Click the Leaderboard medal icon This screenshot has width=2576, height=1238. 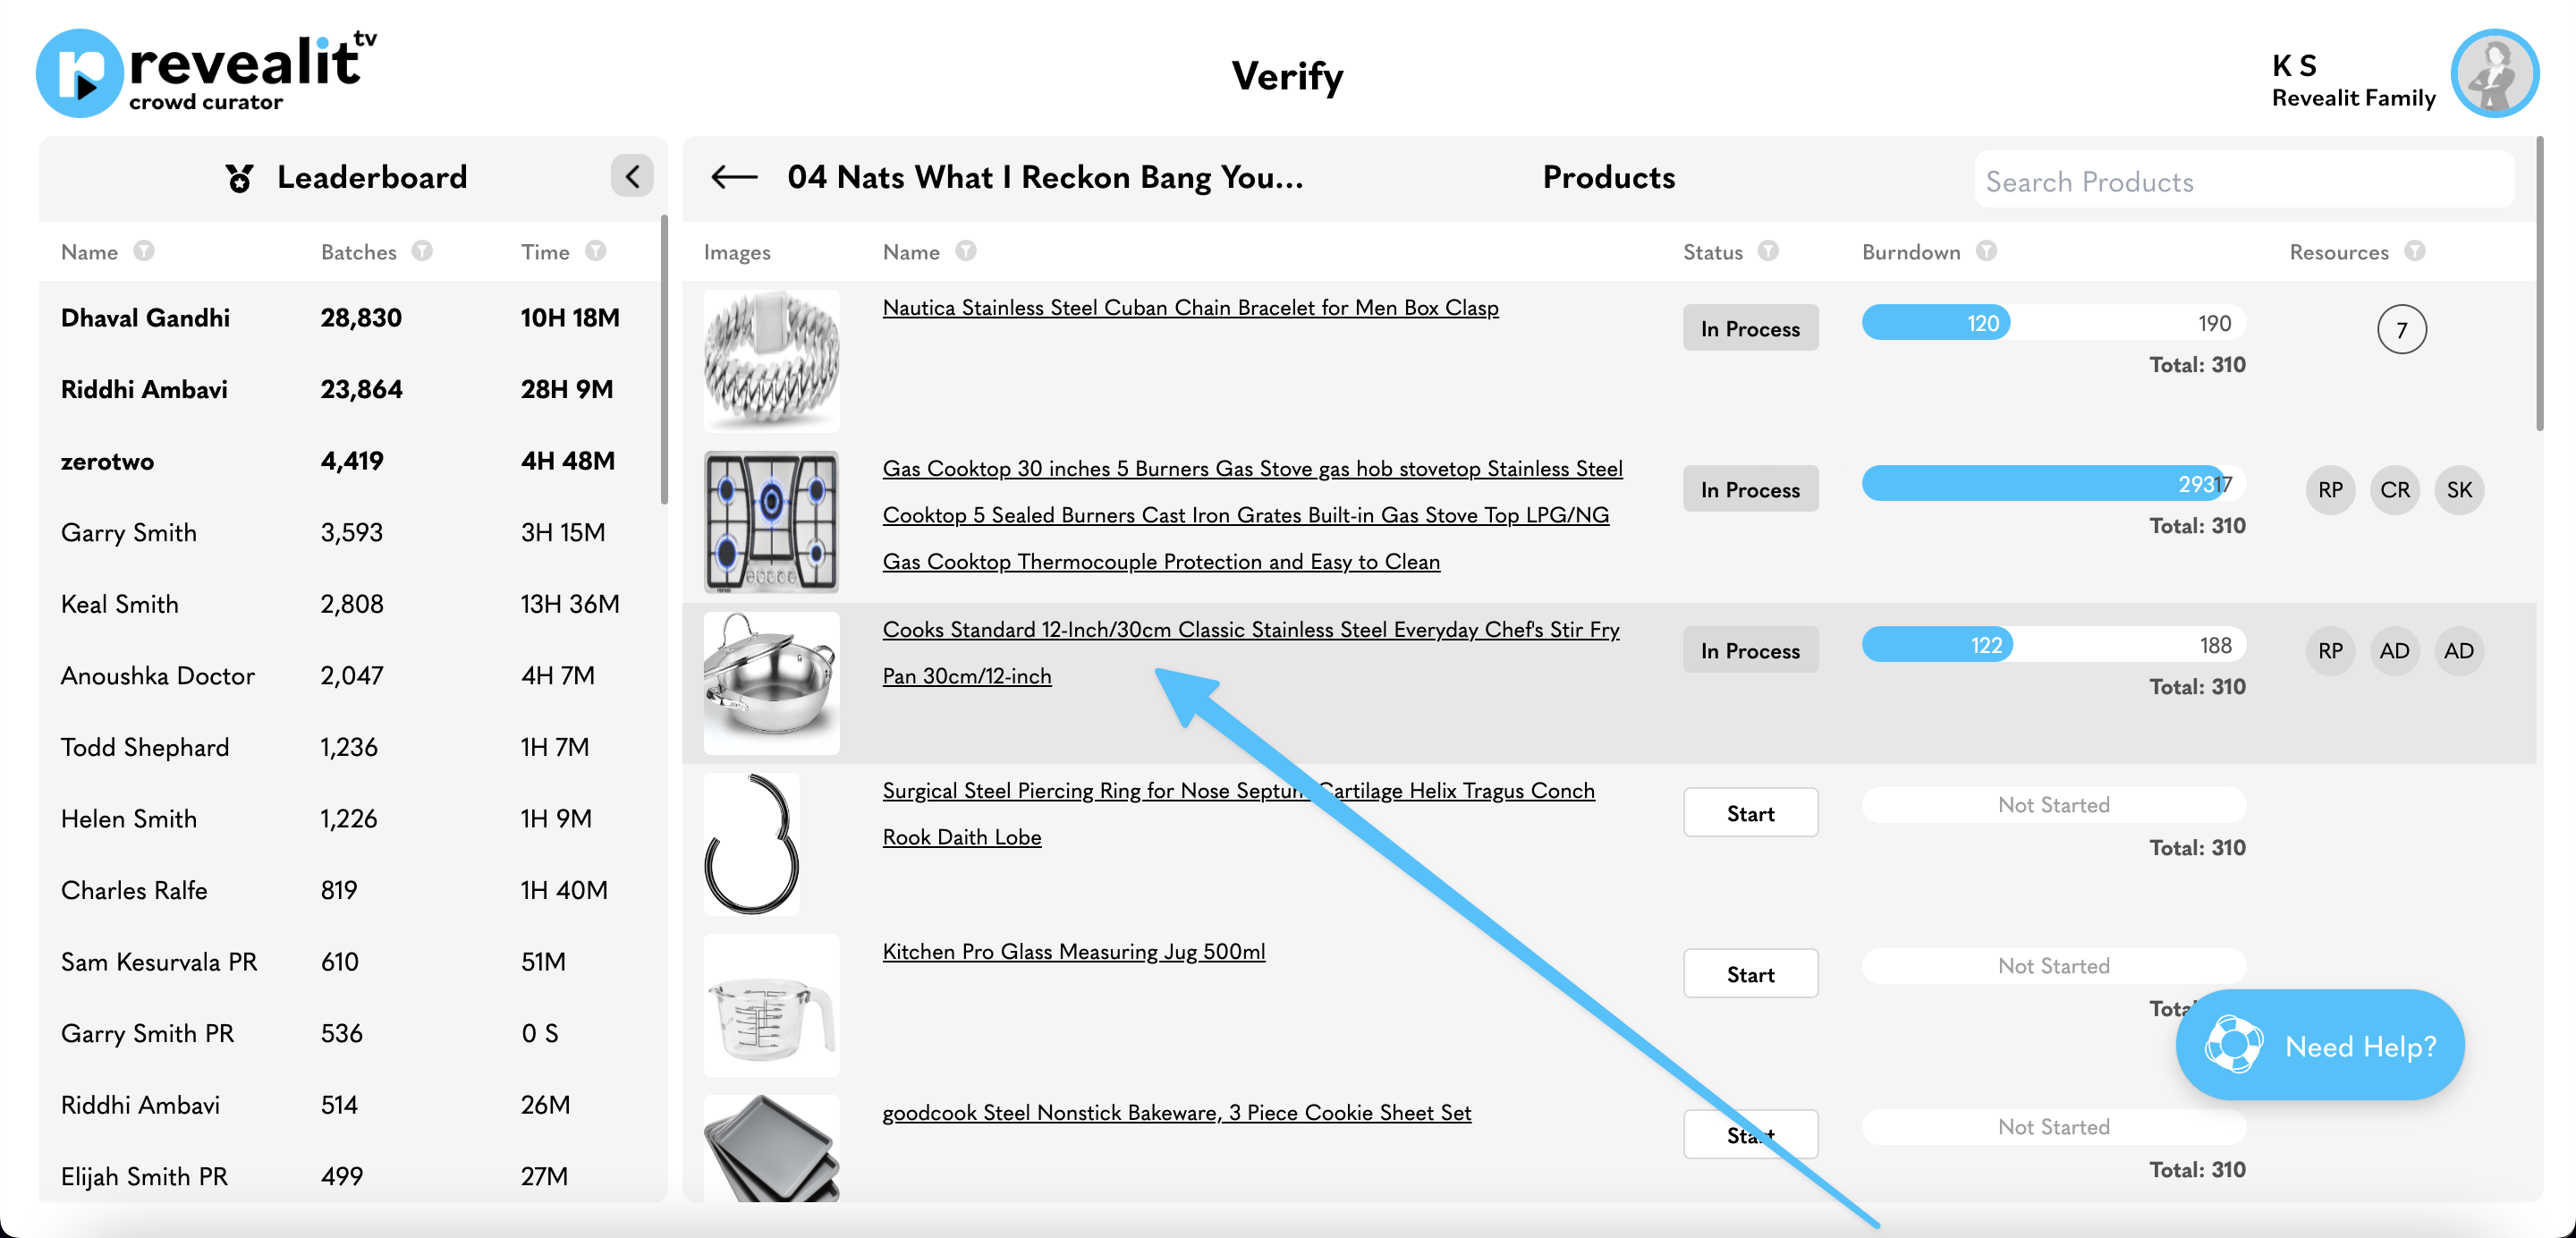(x=239, y=178)
